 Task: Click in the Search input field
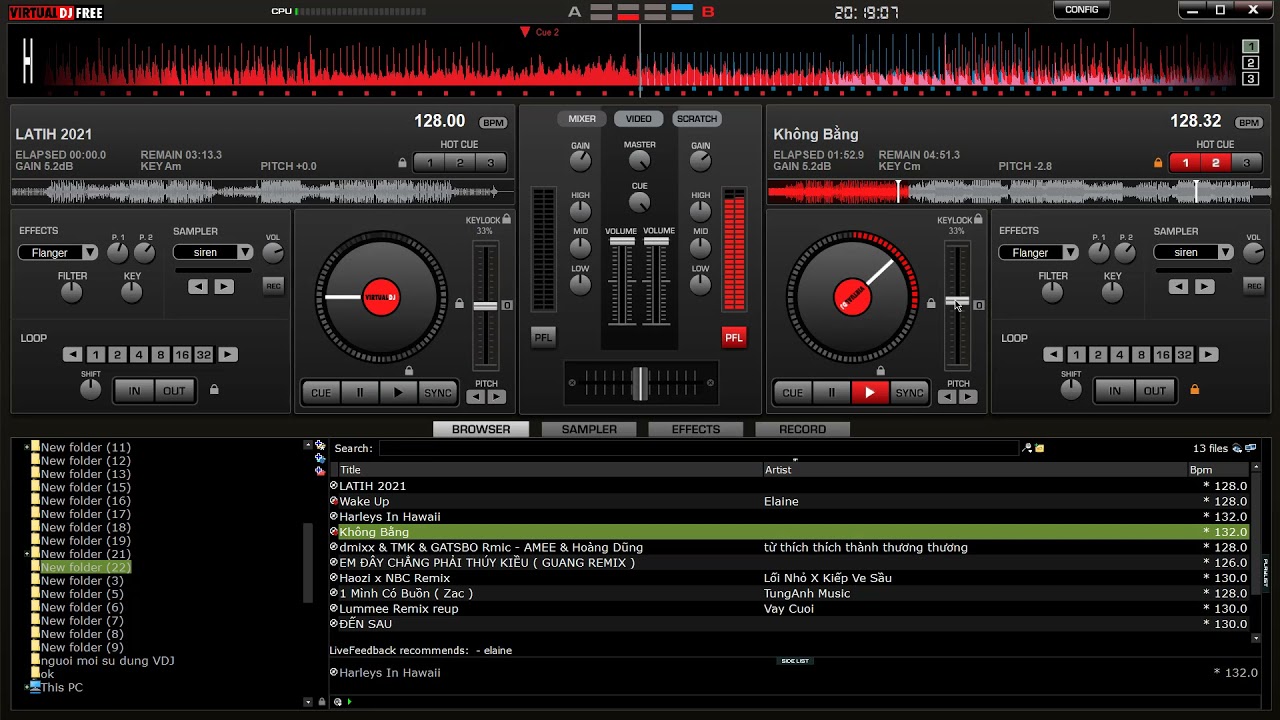698,449
